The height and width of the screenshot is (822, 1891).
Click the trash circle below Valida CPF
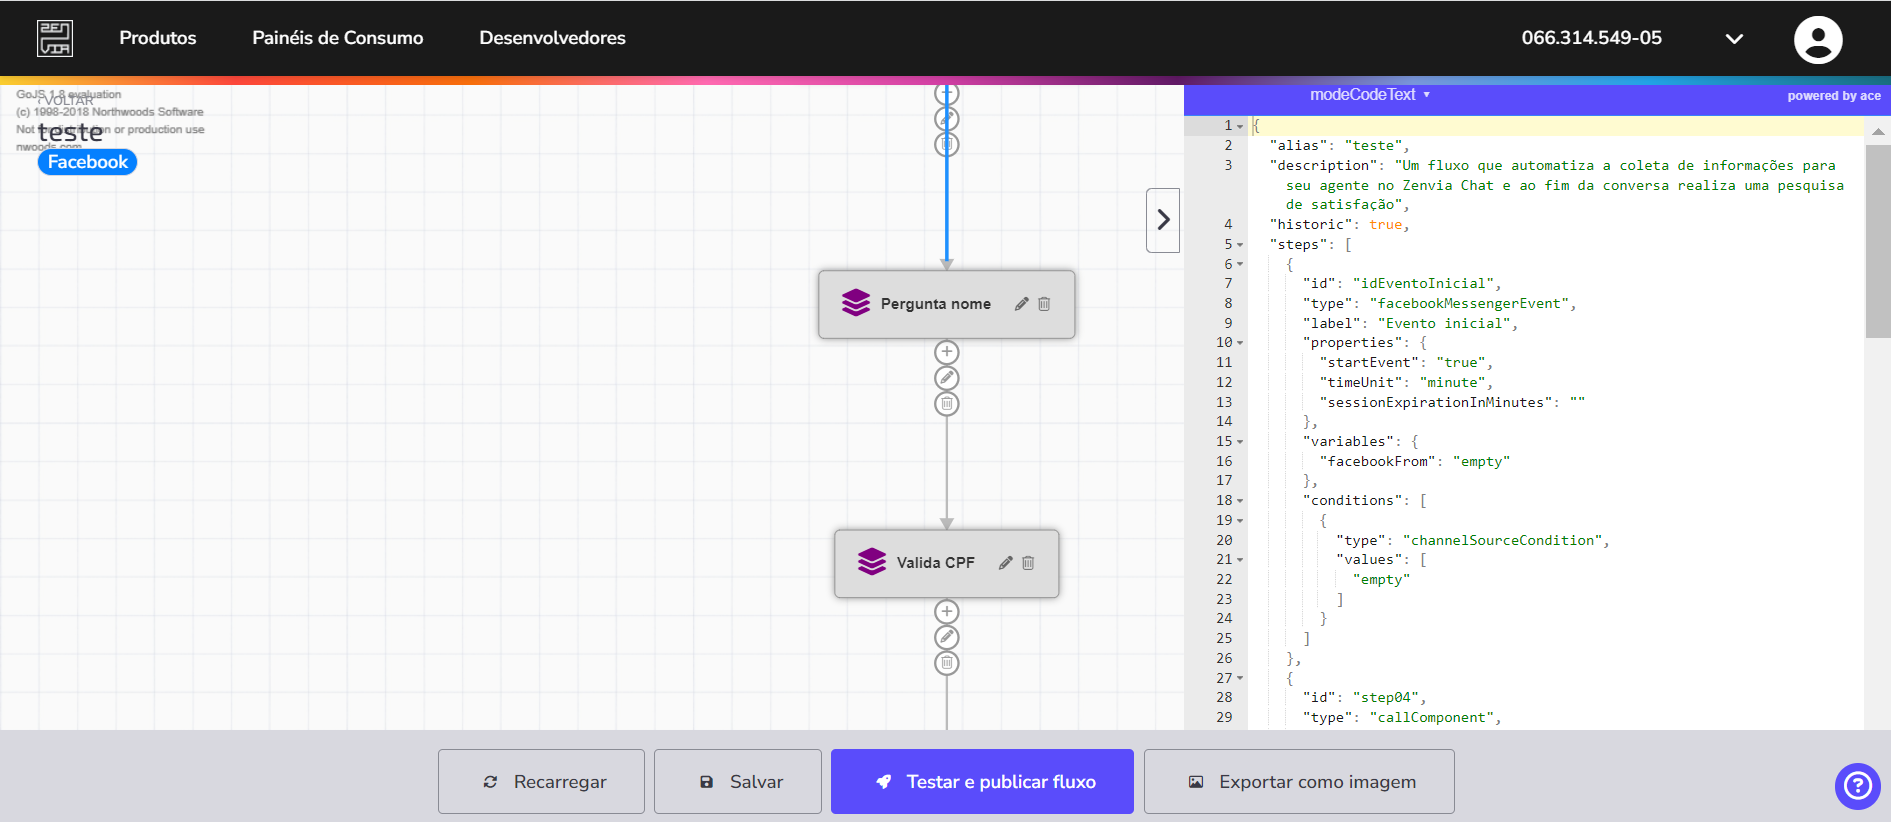[x=947, y=663]
